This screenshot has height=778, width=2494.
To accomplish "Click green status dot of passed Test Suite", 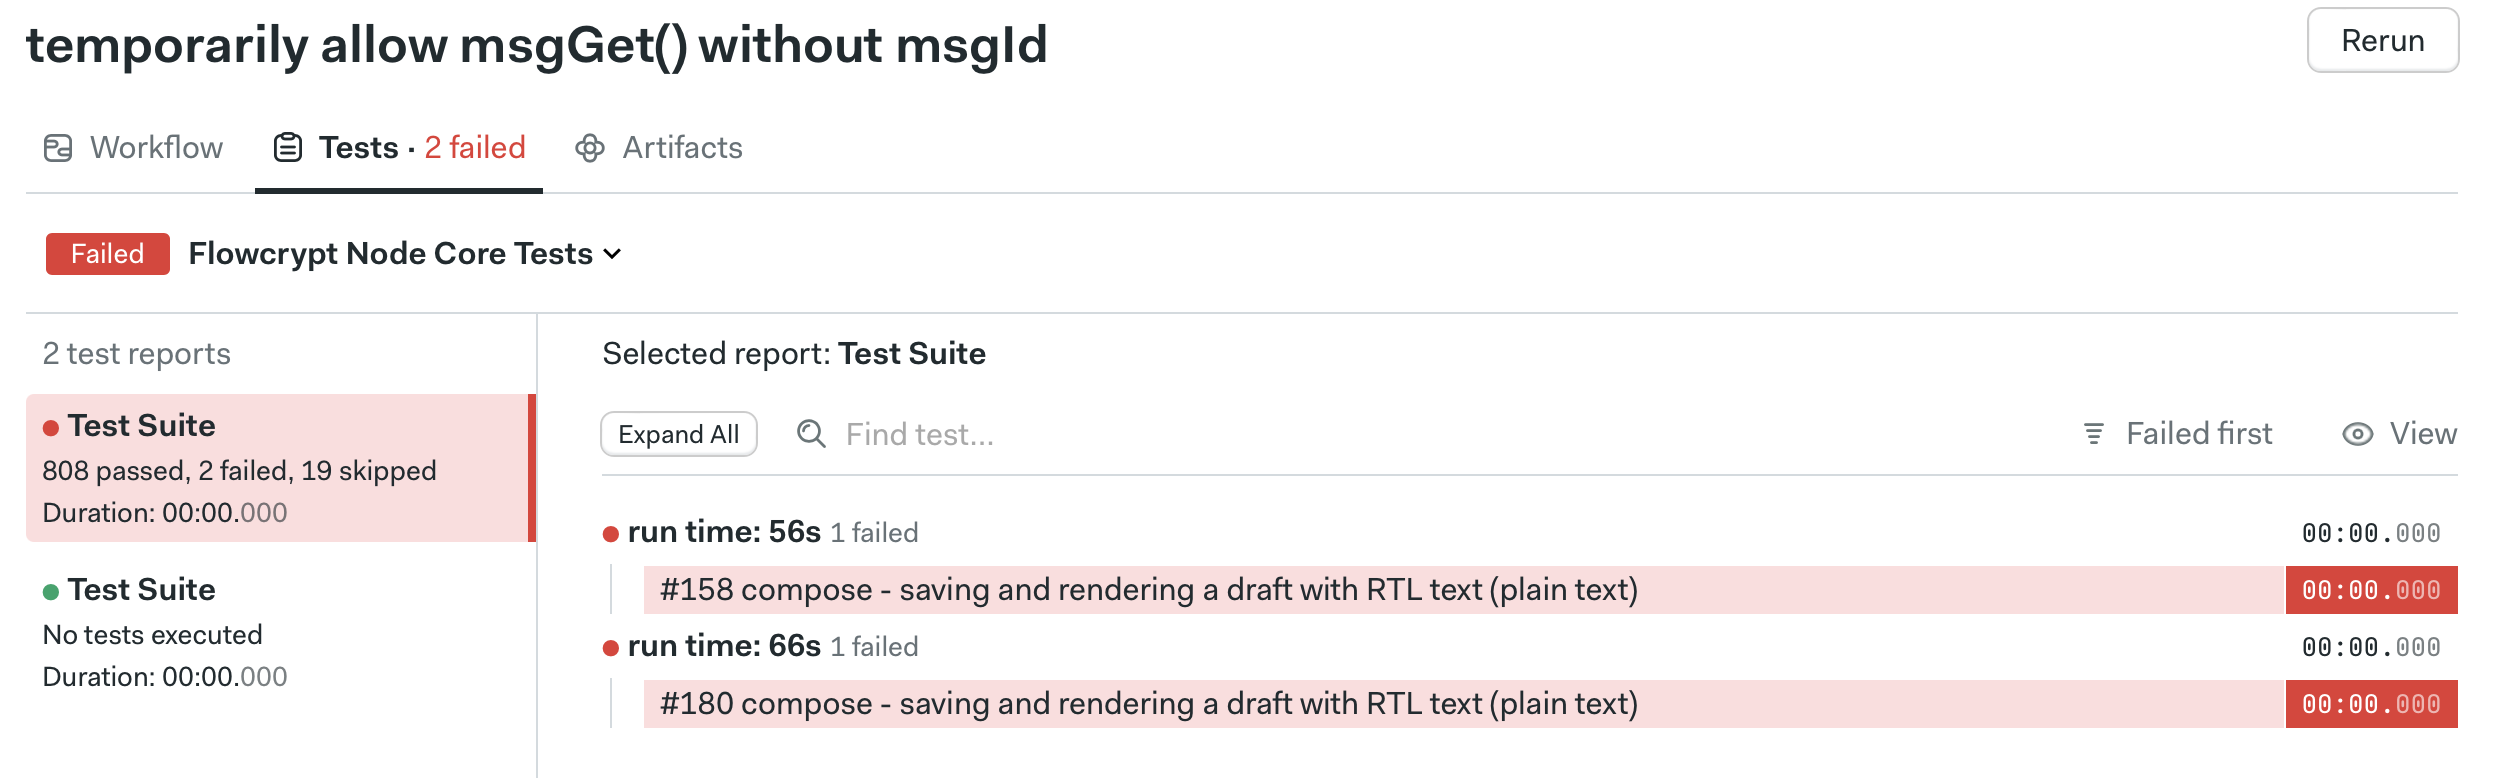I will click(x=51, y=592).
